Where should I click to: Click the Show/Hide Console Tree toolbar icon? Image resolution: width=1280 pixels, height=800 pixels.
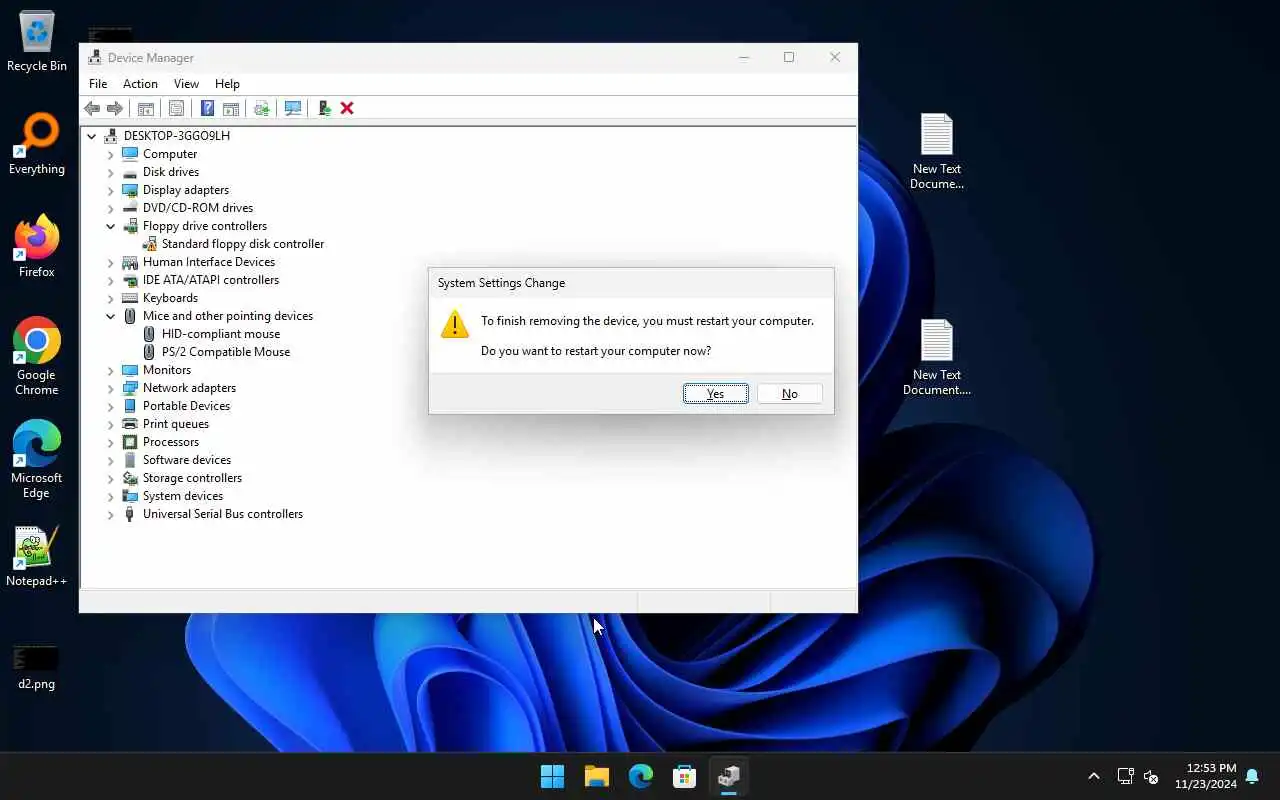pyautogui.click(x=145, y=108)
